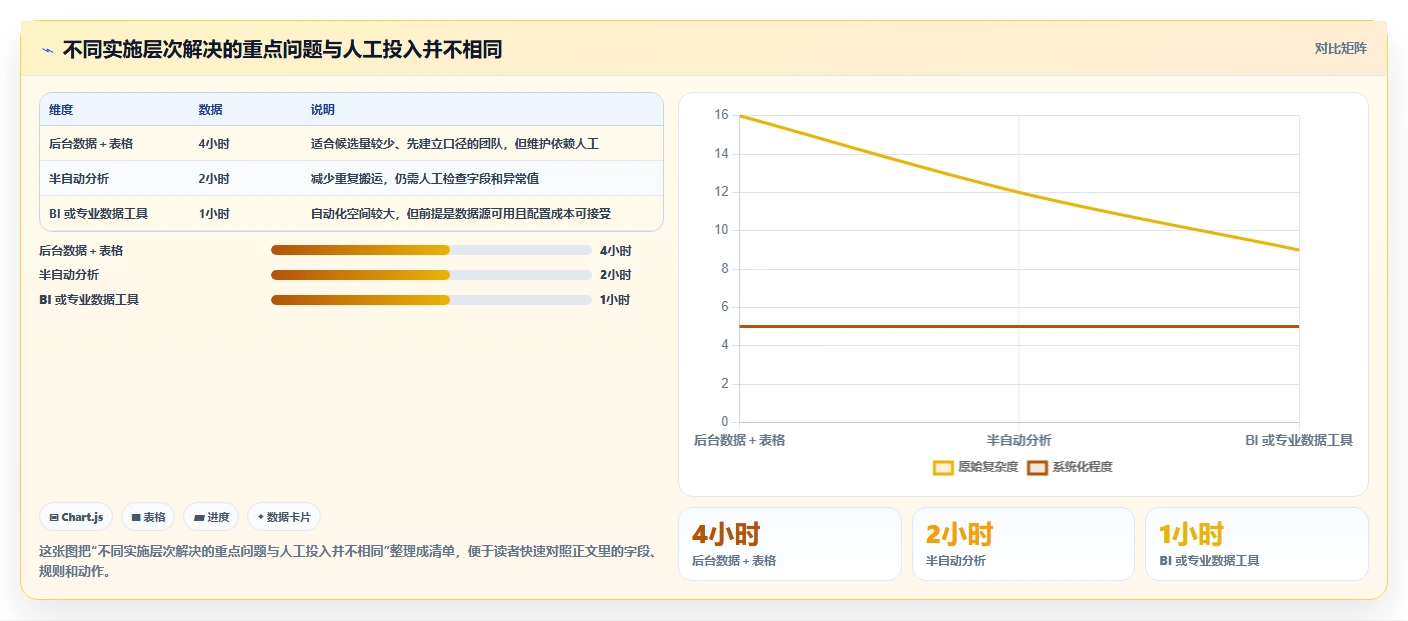Click the 系统化程度 brown legend swatch
The height and width of the screenshot is (621, 1408).
(x=1037, y=467)
